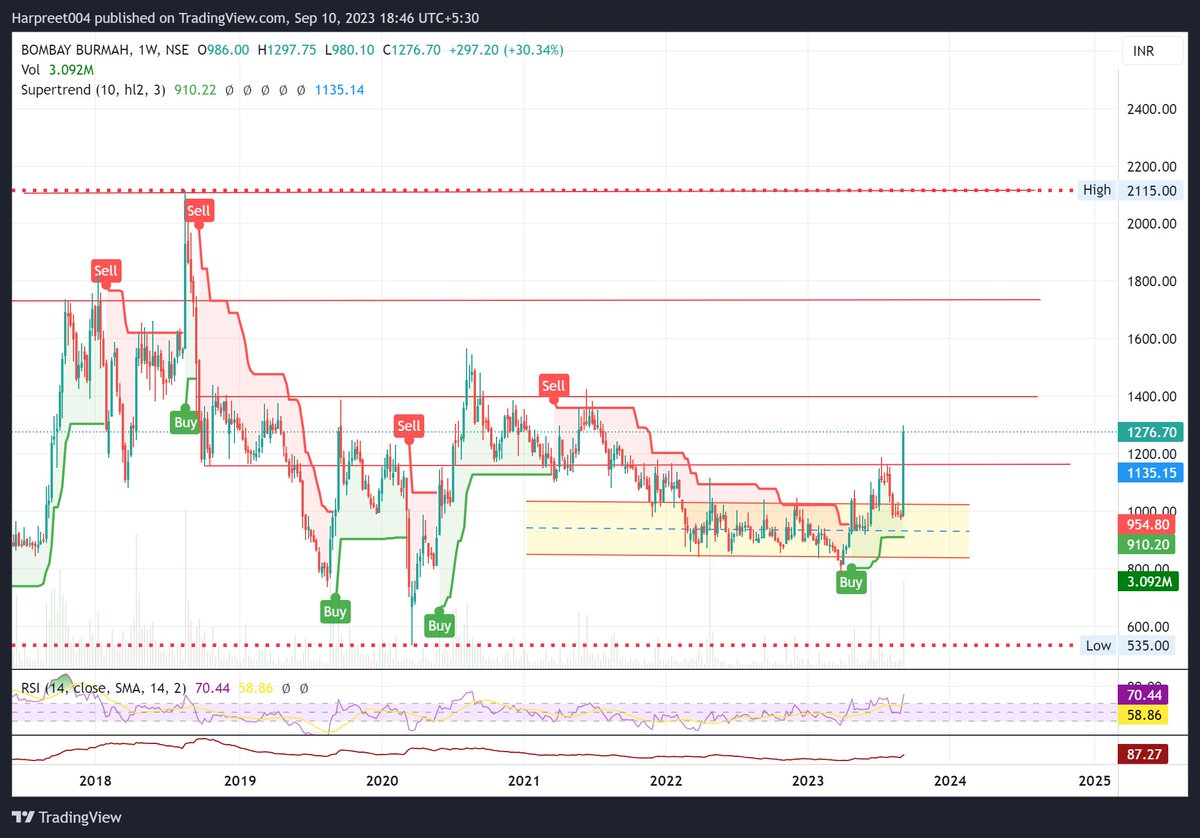
Task: Click the 2020 year on time axis
Action: tap(381, 780)
